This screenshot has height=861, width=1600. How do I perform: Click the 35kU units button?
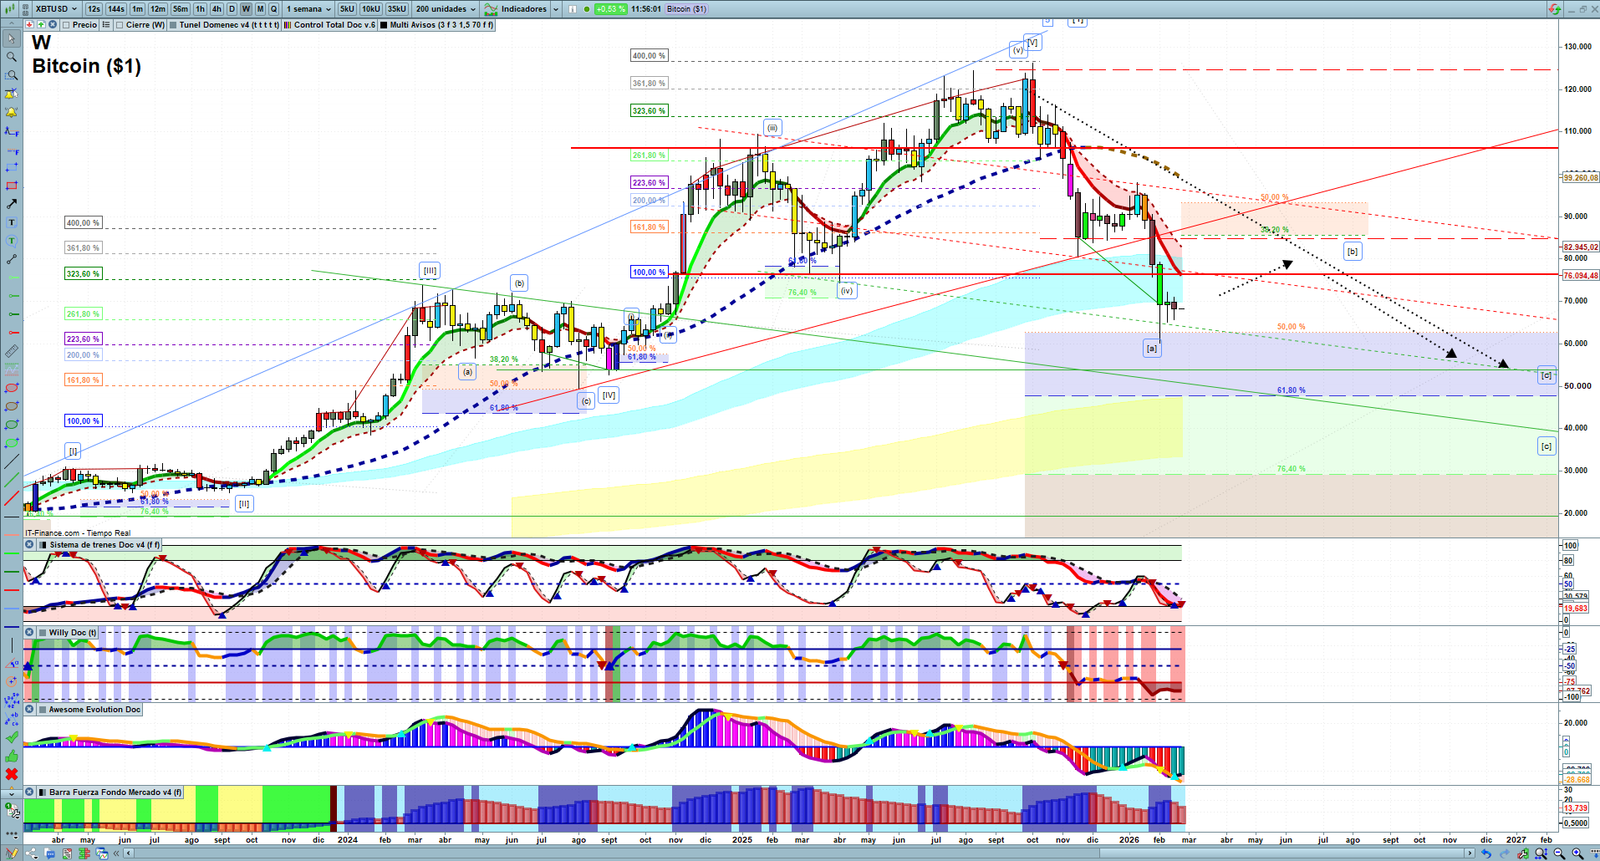(396, 9)
